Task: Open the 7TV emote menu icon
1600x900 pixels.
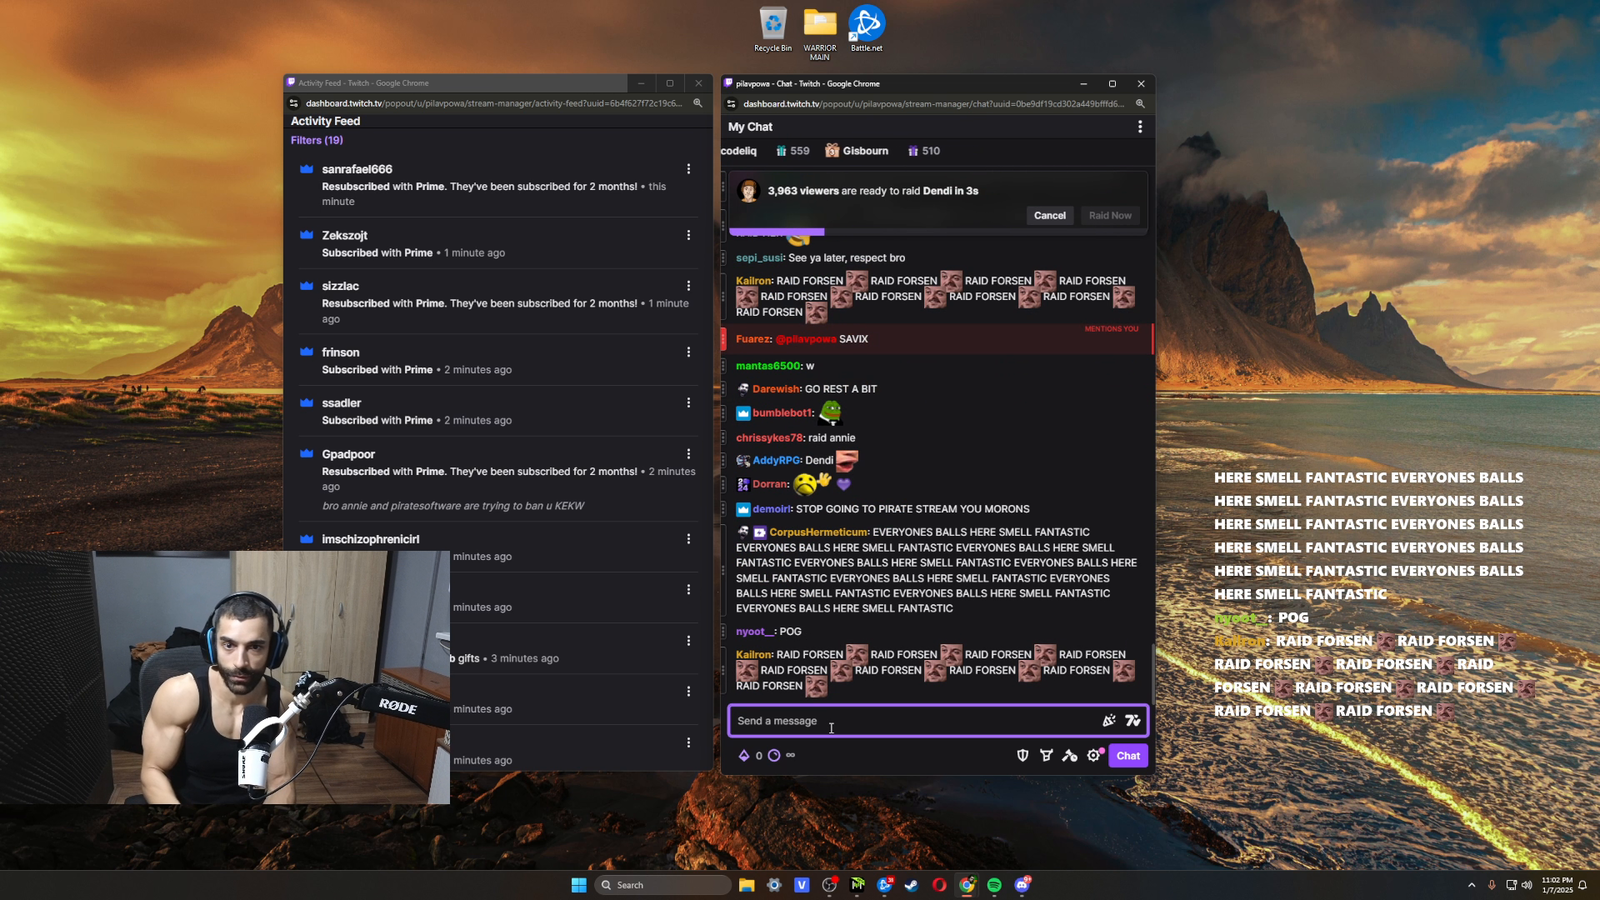Action: click(x=1133, y=720)
